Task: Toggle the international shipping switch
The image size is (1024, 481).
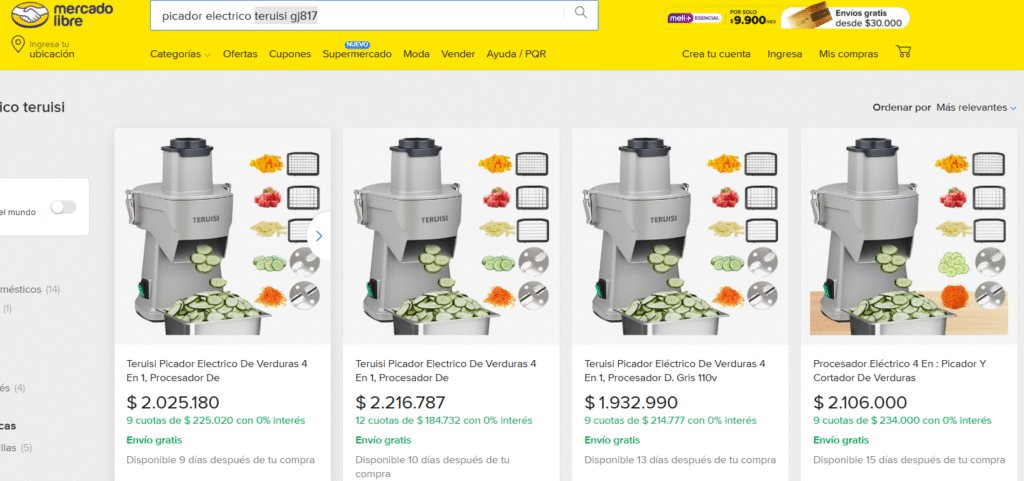Action: click(x=63, y=207)
